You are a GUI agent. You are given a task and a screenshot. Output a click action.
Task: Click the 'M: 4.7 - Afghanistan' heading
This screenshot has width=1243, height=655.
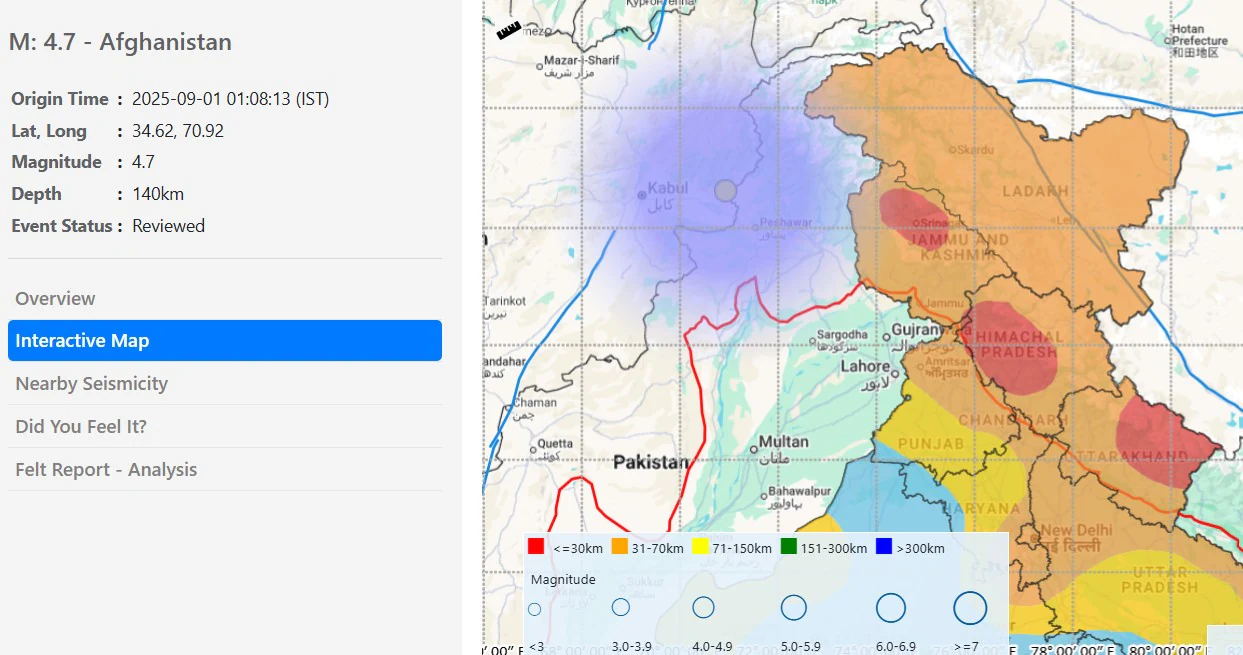tap(120, 42)
